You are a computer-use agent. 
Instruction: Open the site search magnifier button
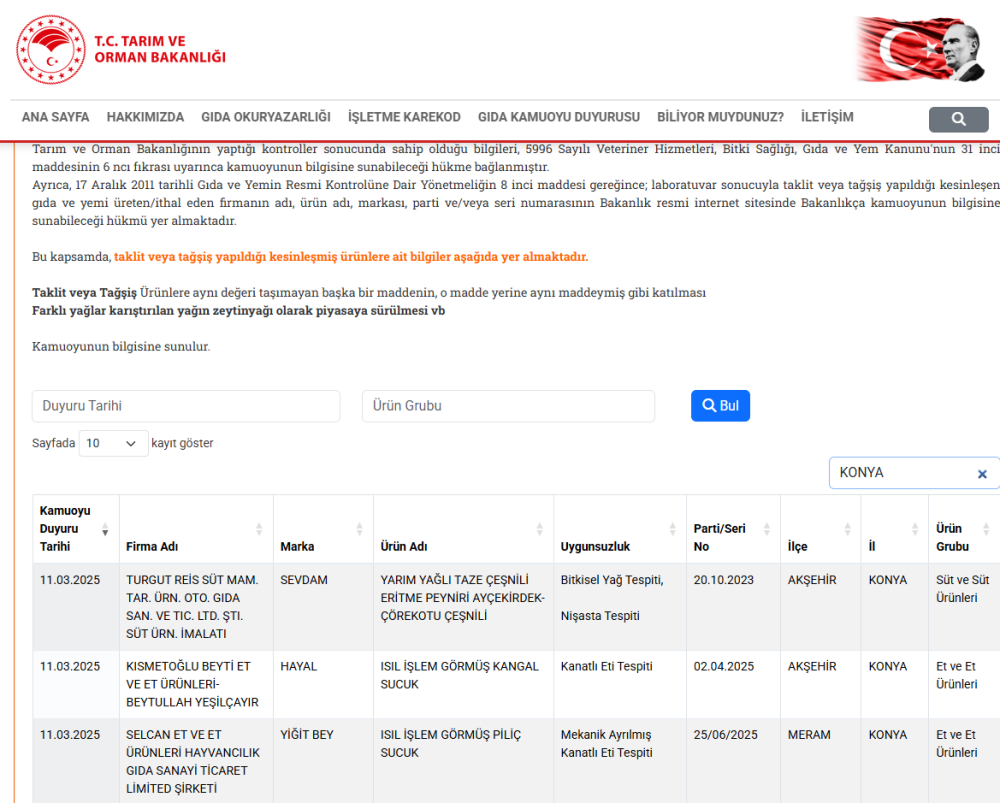click(958, 119)
